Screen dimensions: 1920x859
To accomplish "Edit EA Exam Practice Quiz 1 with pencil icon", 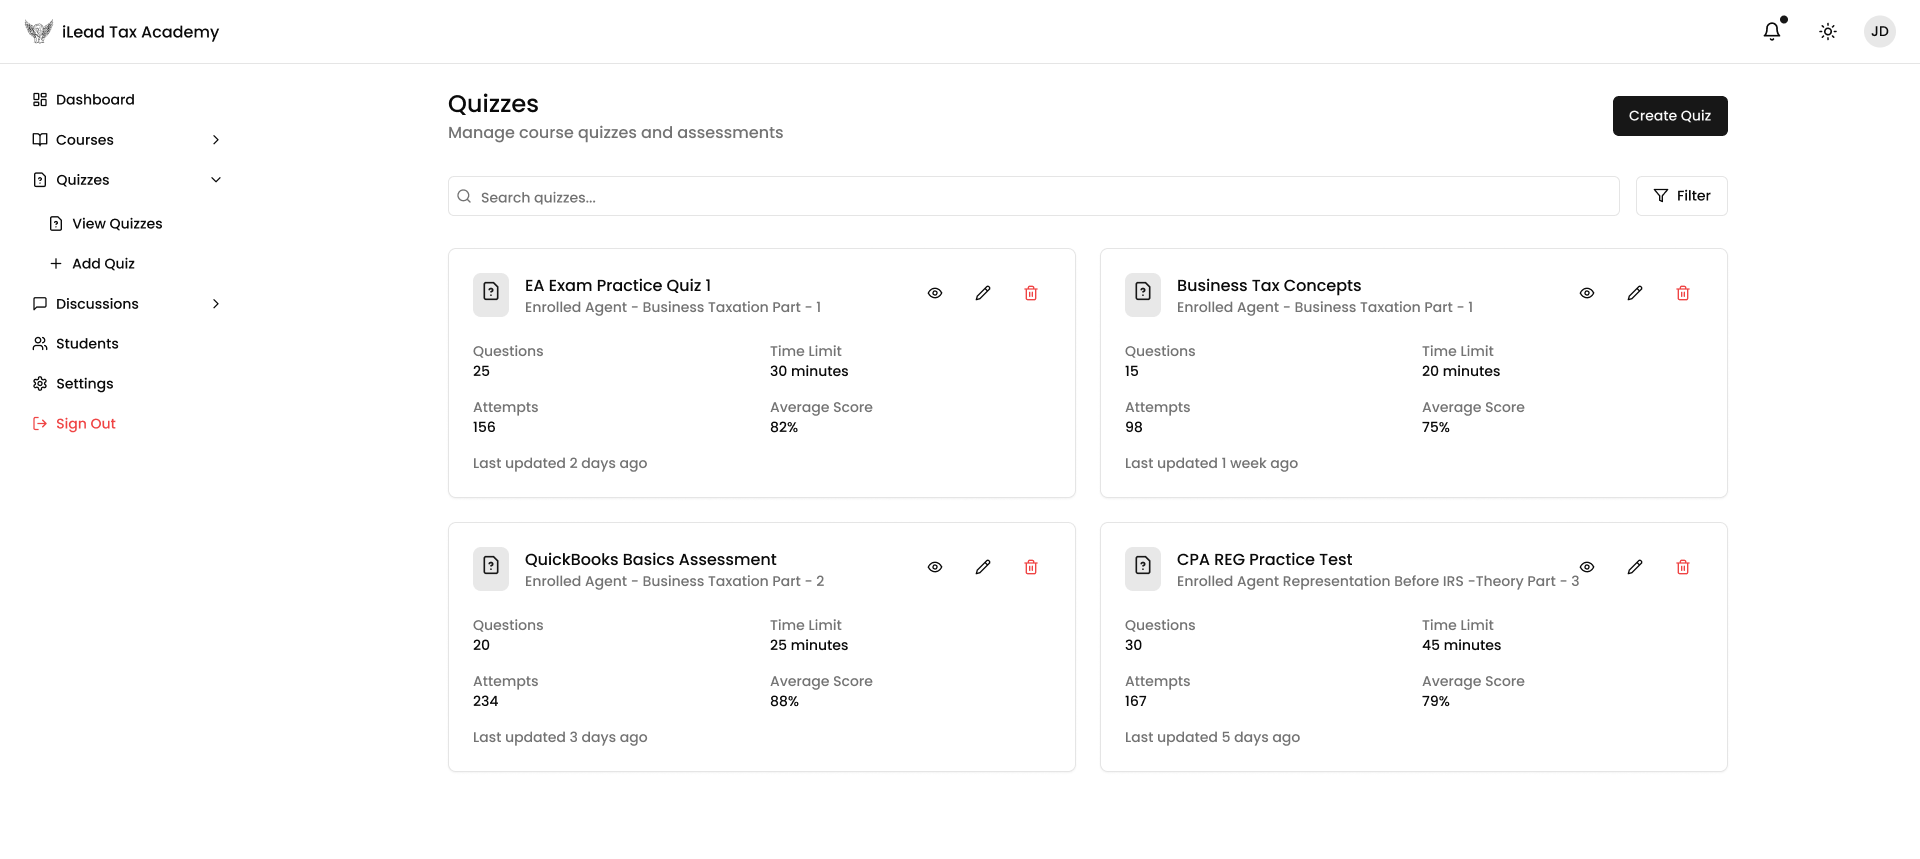I will pyautogui.click(x=982, y=293).
